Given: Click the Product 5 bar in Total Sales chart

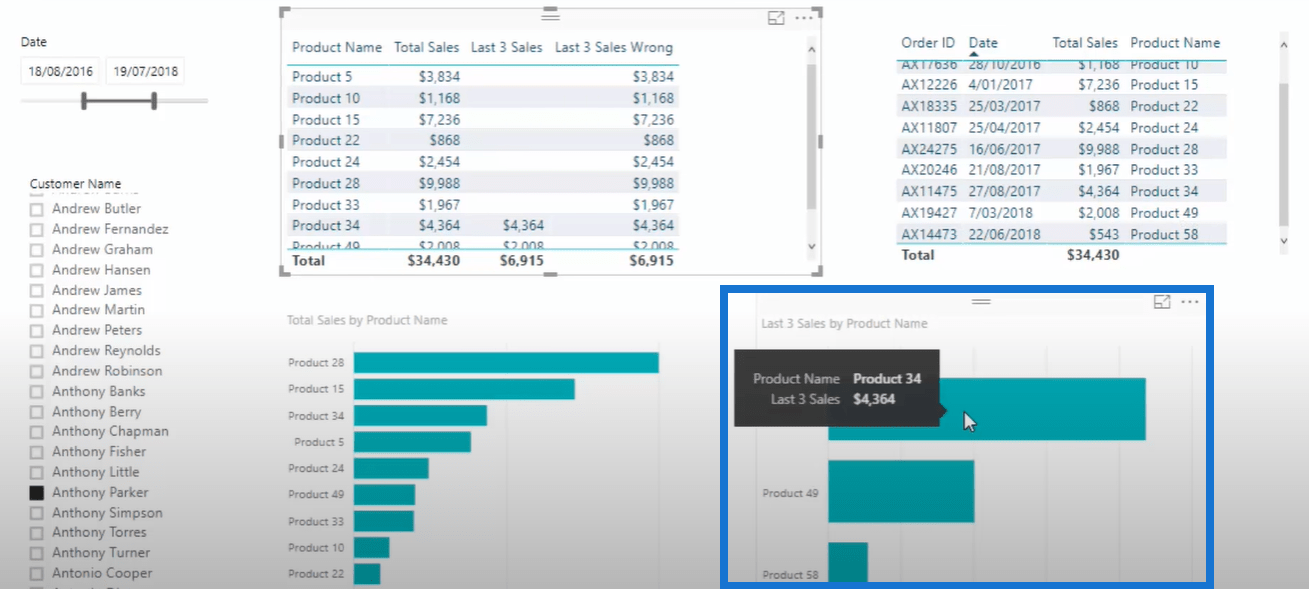Looking at the screenshot, I should [412, 442].
